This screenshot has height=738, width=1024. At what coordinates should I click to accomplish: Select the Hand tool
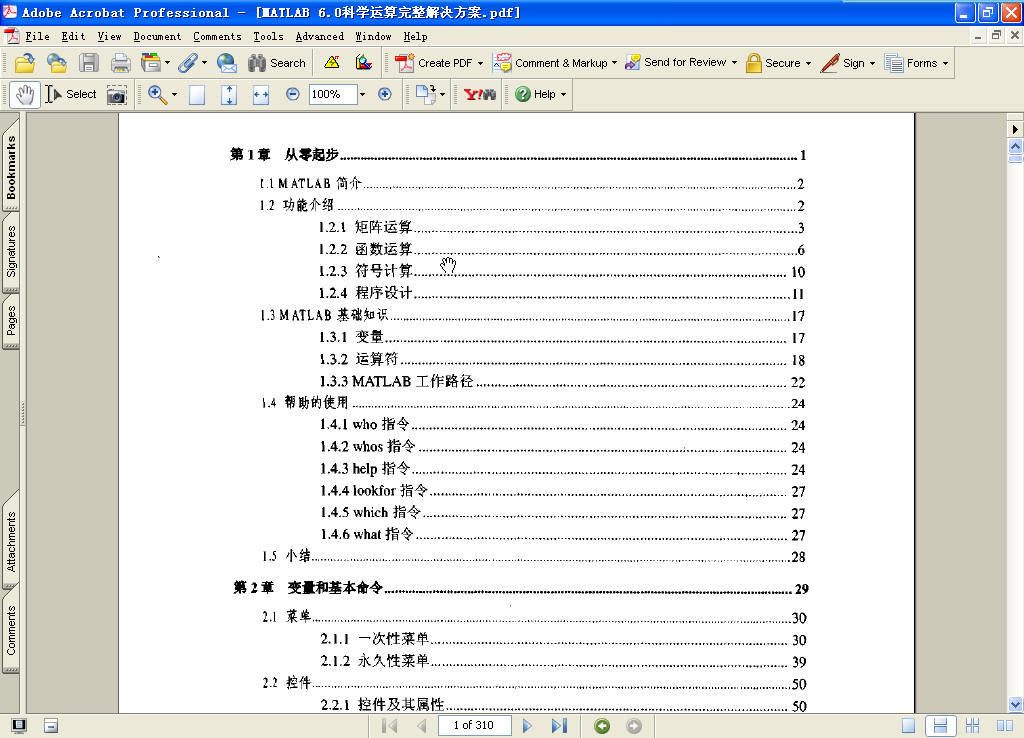(25, 95)
